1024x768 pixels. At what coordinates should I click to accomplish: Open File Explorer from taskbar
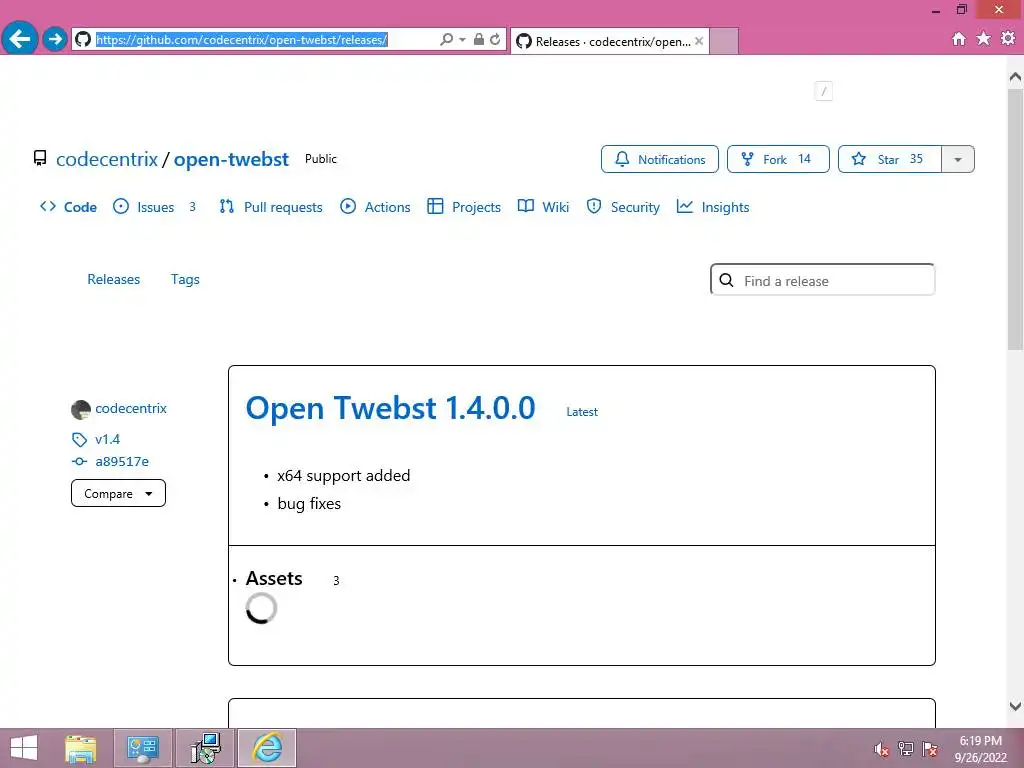[81, 748]
